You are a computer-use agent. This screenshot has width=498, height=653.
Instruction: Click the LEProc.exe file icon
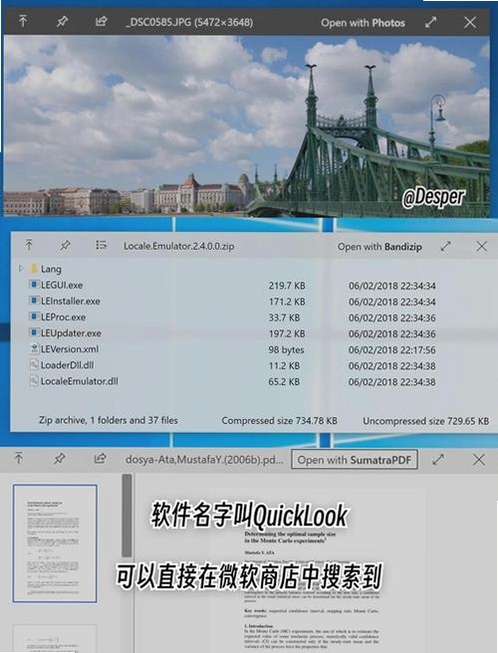(x=34, y=317)
